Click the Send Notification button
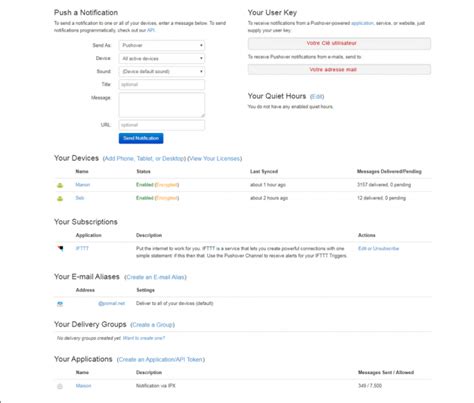Image resolution: width=474 pixels, height=403 pixels. (x=141, y=138)
